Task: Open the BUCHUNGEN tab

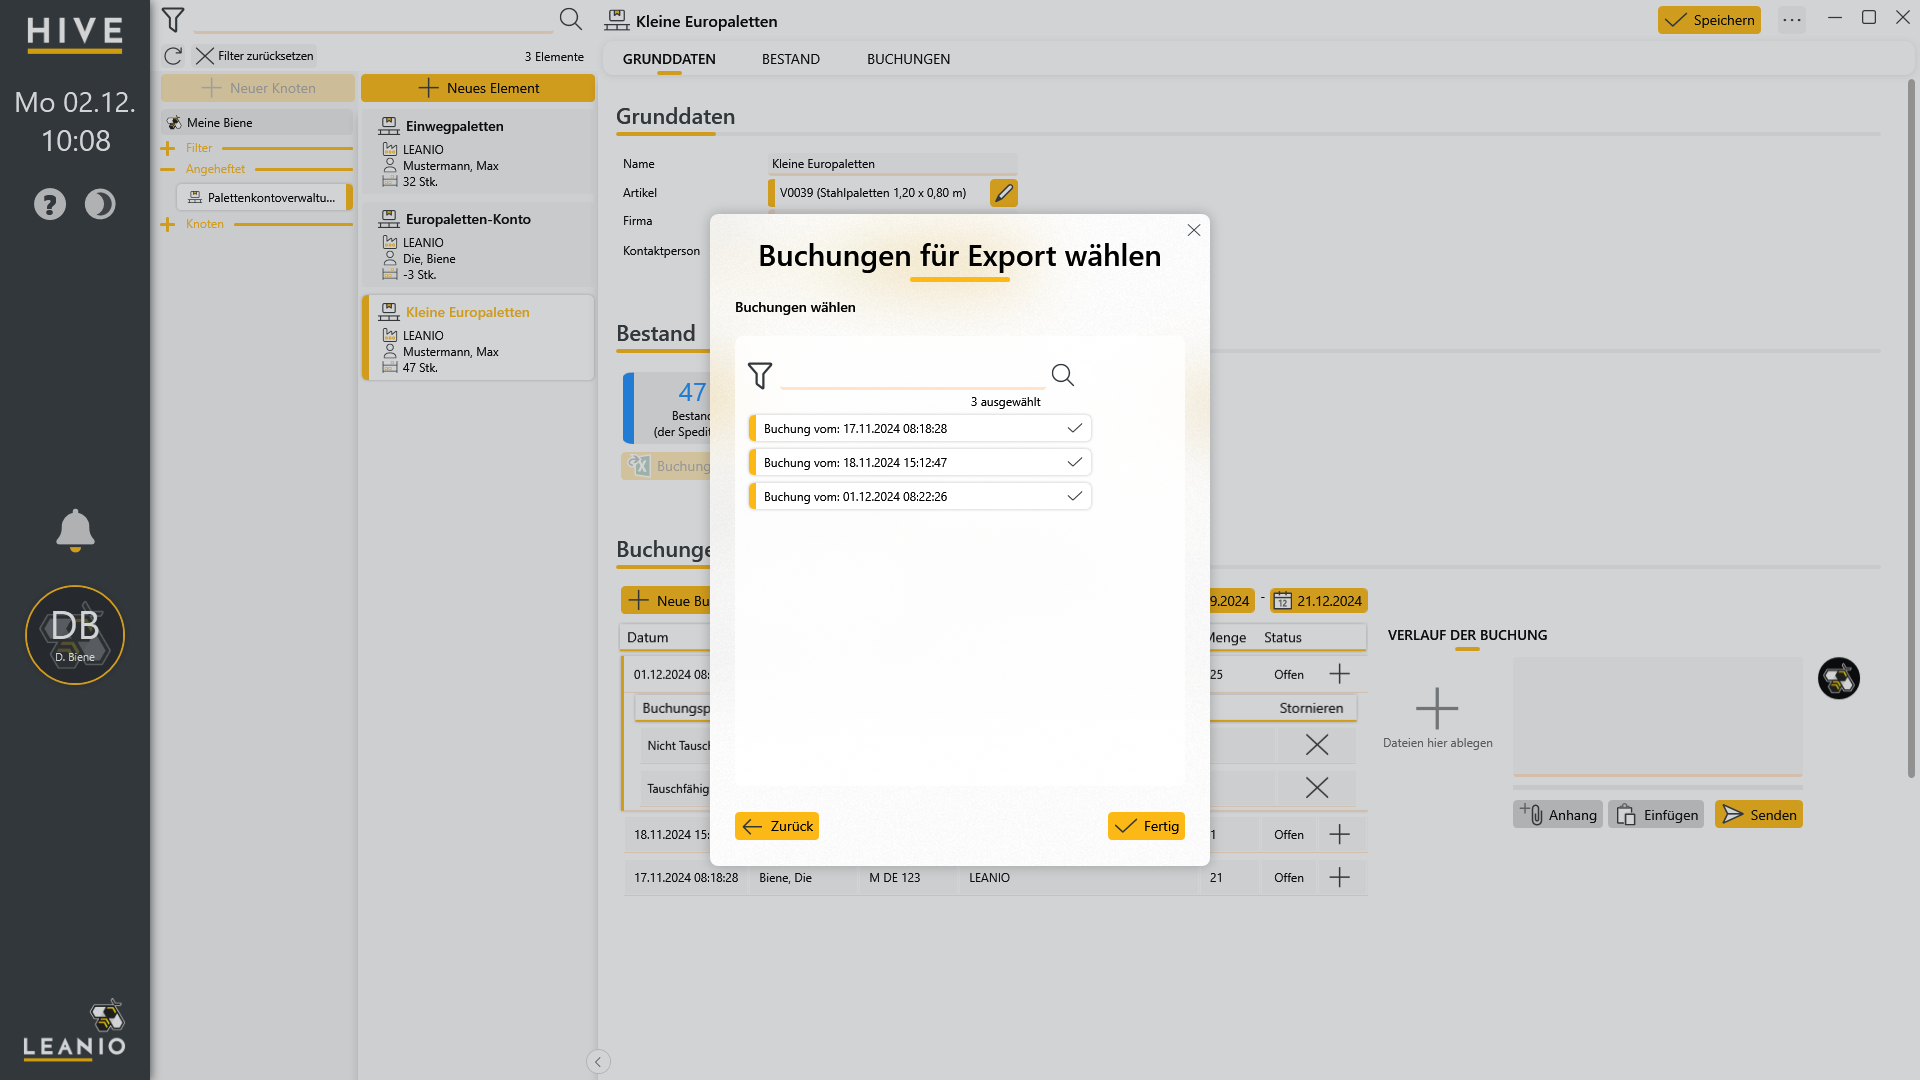Action: point(908,59)
